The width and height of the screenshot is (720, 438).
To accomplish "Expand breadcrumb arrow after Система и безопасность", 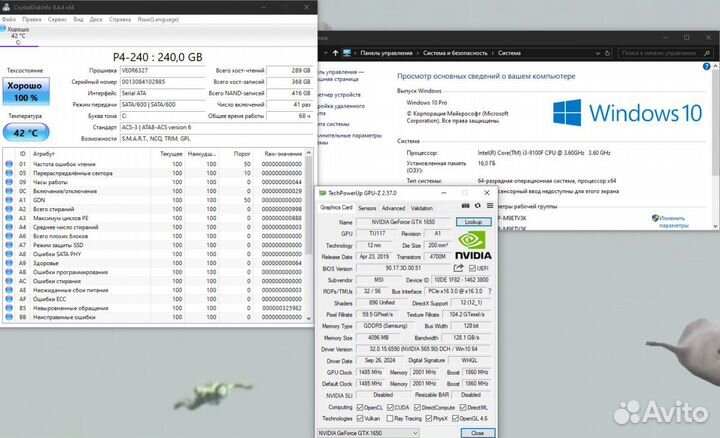I will pyautogui.click(x=492, y=53).
